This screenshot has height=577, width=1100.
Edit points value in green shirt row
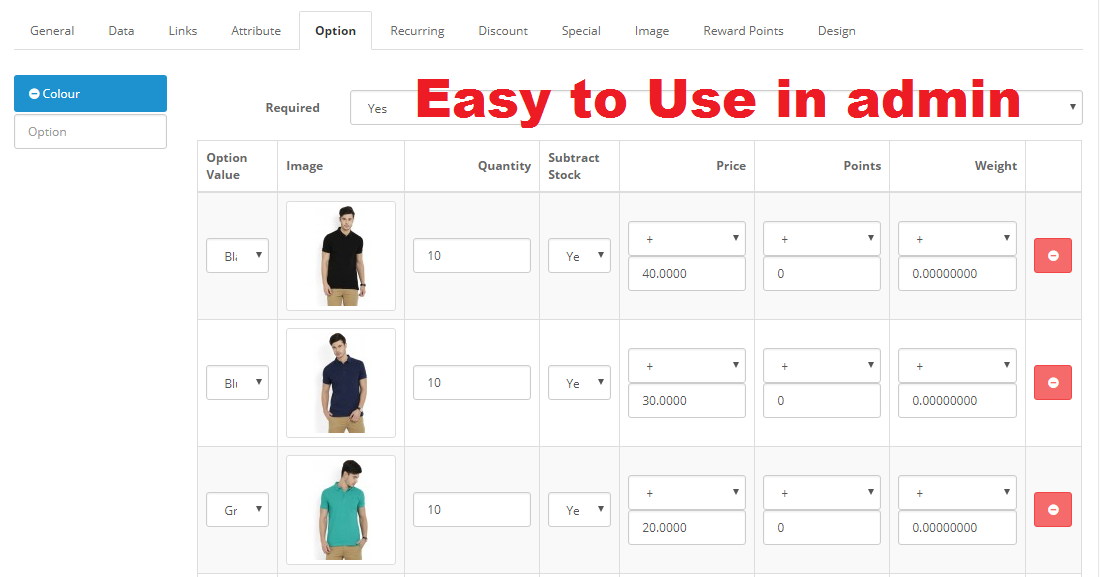821,528
